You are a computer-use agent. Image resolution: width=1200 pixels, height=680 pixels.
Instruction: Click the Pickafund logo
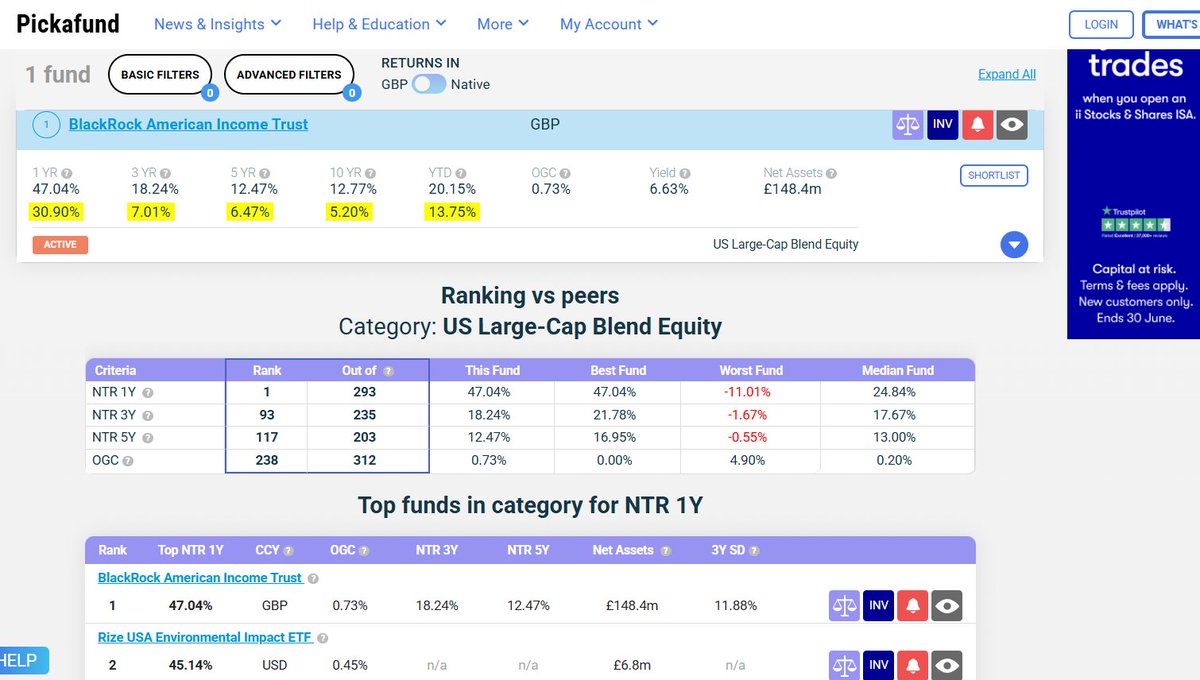point(68,23)
